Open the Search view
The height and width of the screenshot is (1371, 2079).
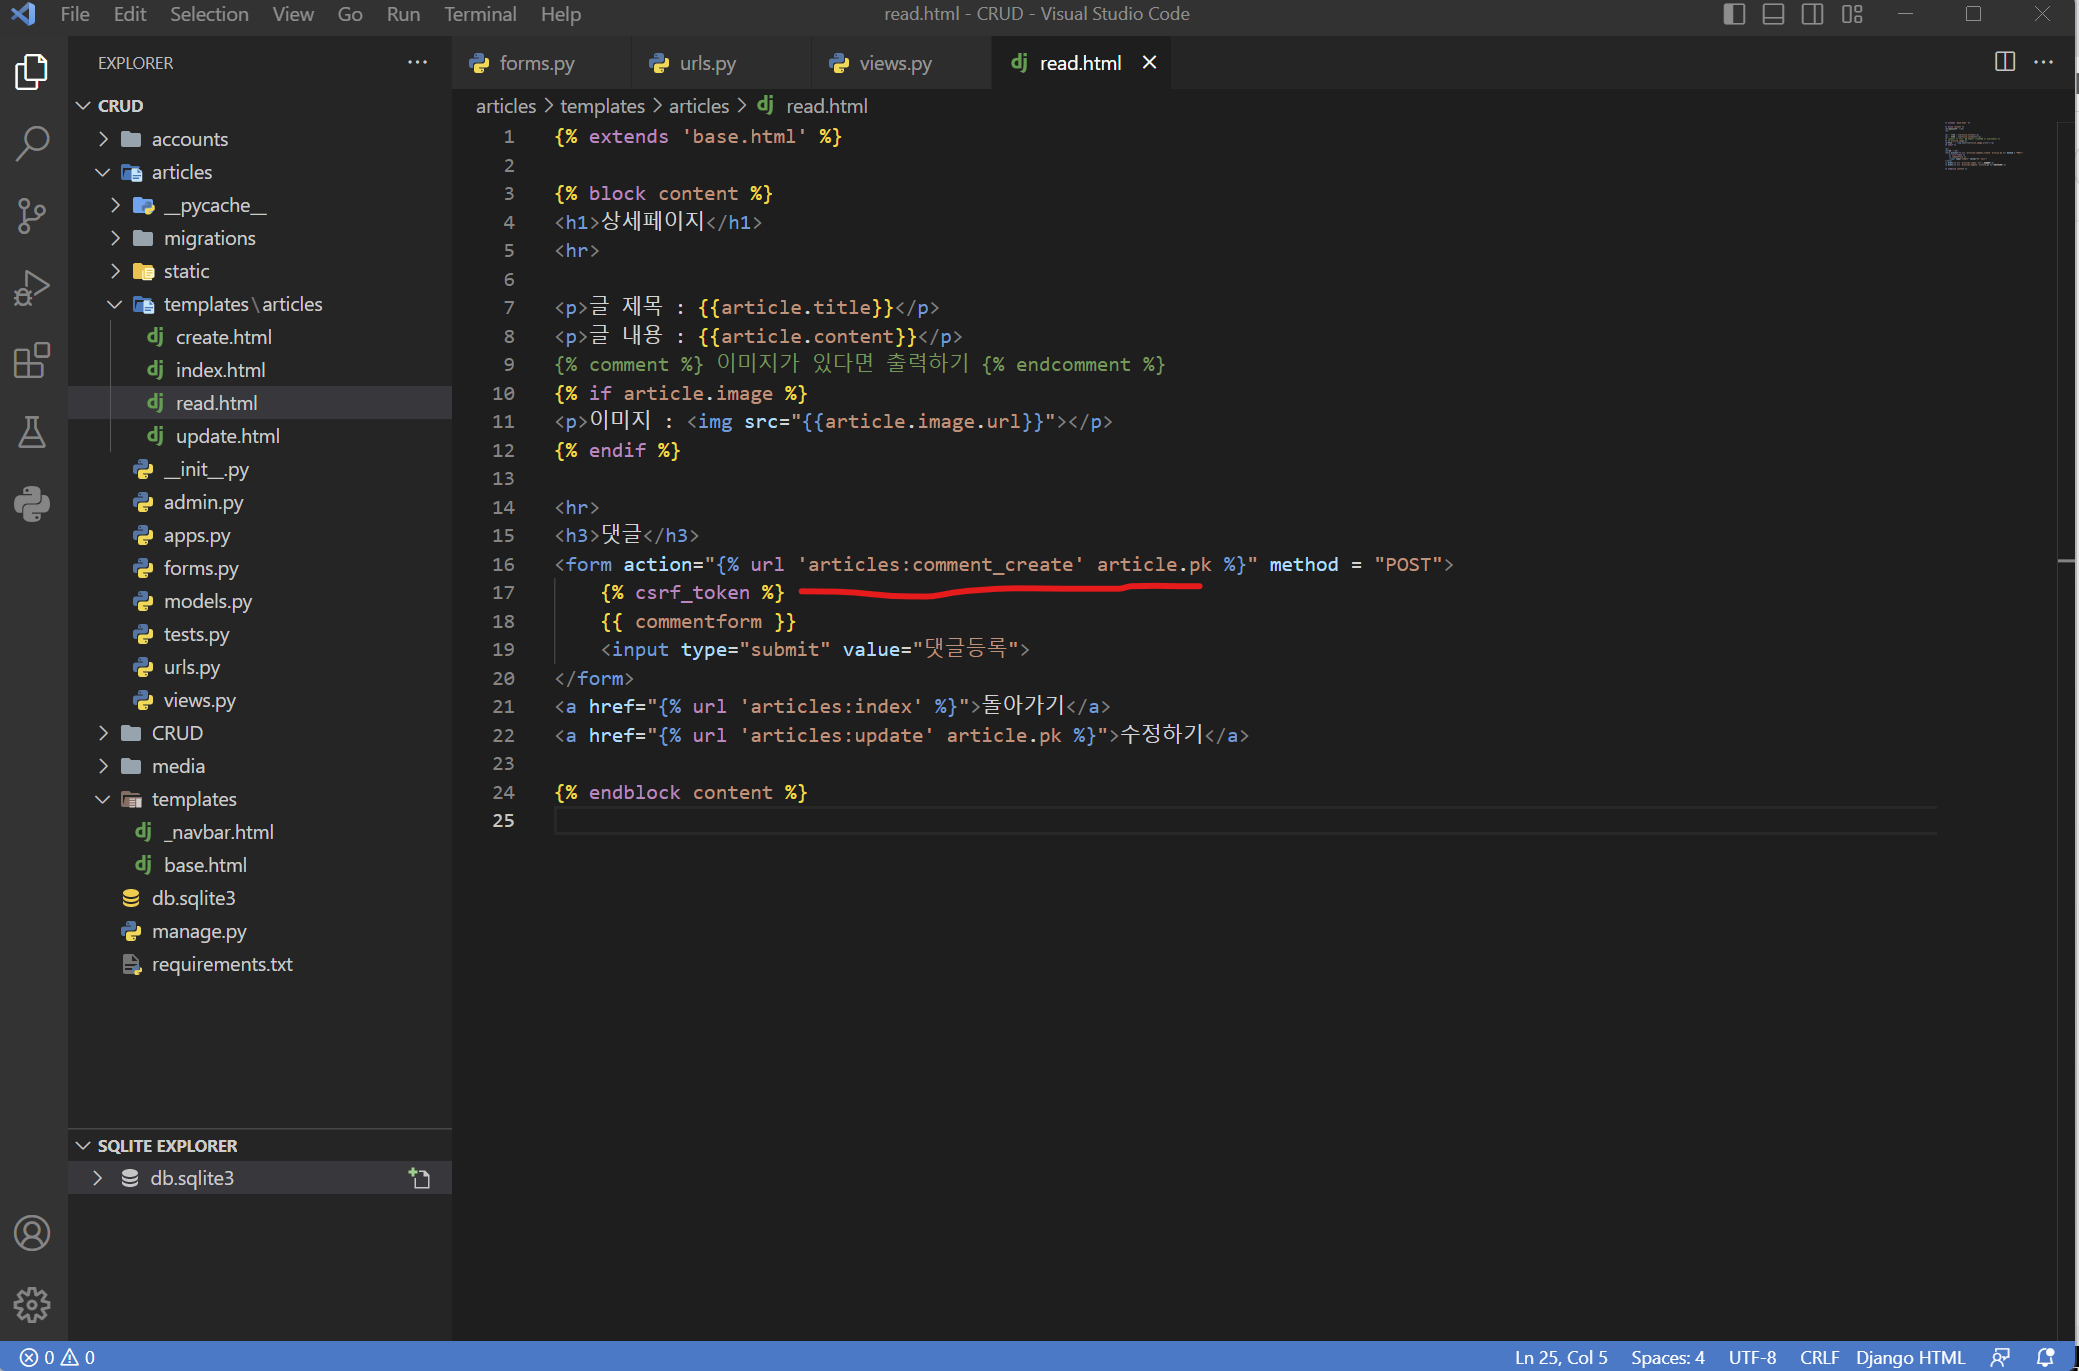(32, 143)
